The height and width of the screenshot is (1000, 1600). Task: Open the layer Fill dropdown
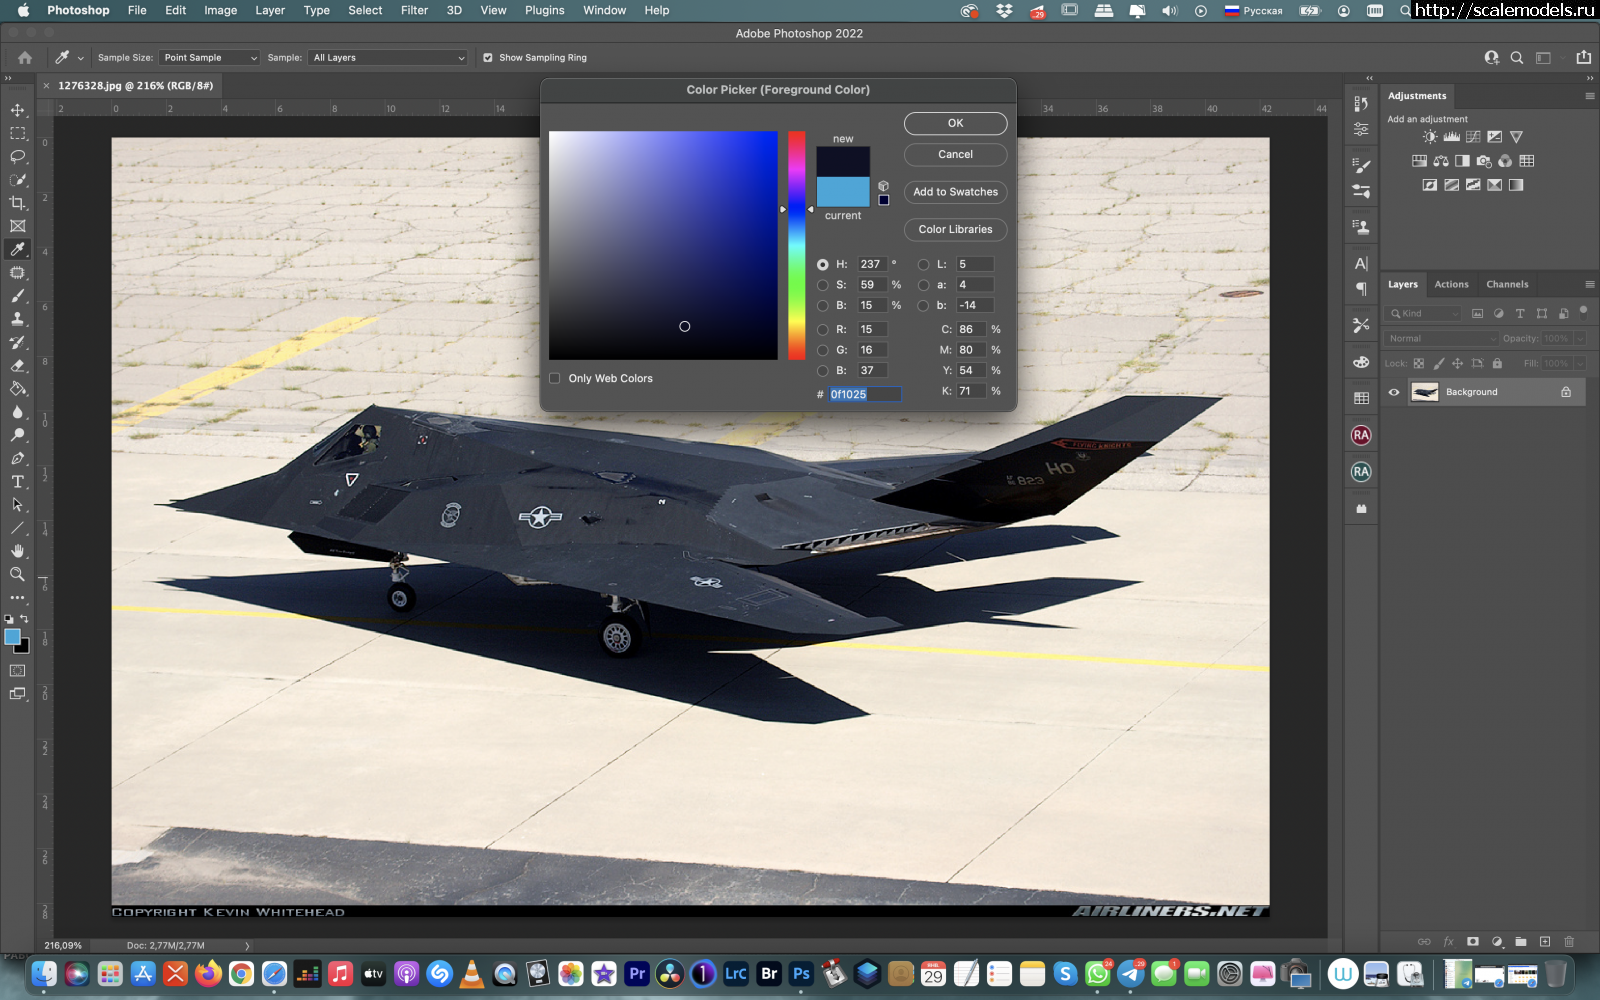[x=1580, y=364]
